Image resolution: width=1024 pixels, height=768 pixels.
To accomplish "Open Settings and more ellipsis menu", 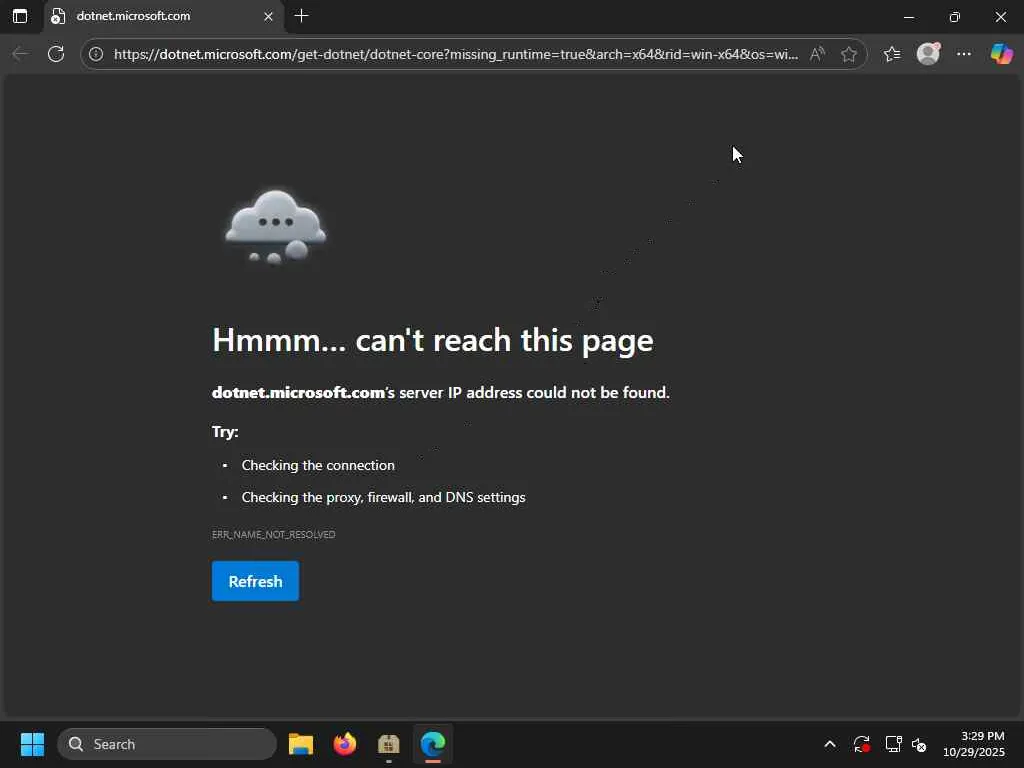I will [x=964, y=54].
